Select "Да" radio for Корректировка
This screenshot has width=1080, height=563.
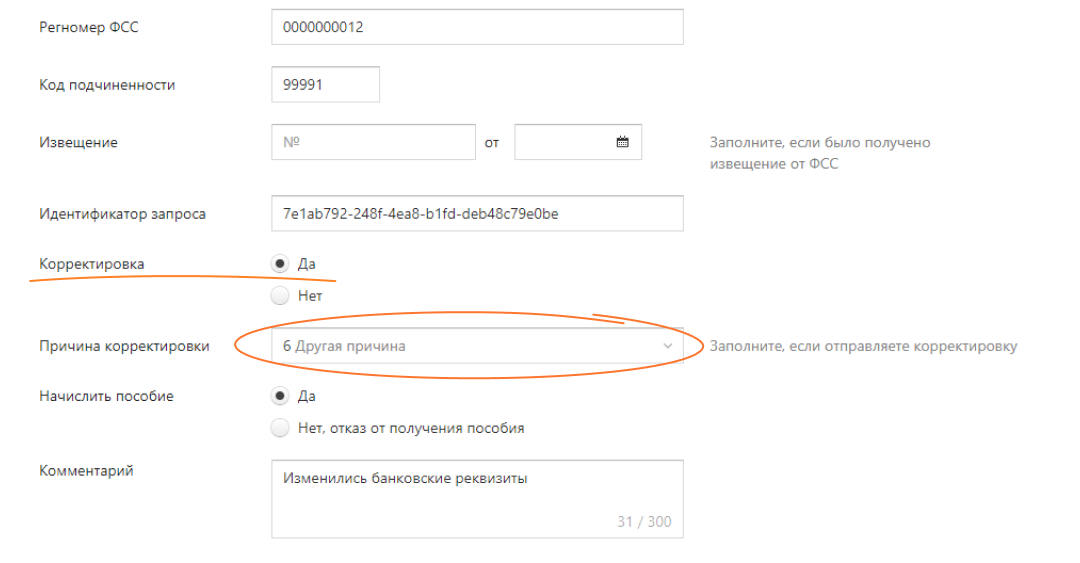[280, 264]
